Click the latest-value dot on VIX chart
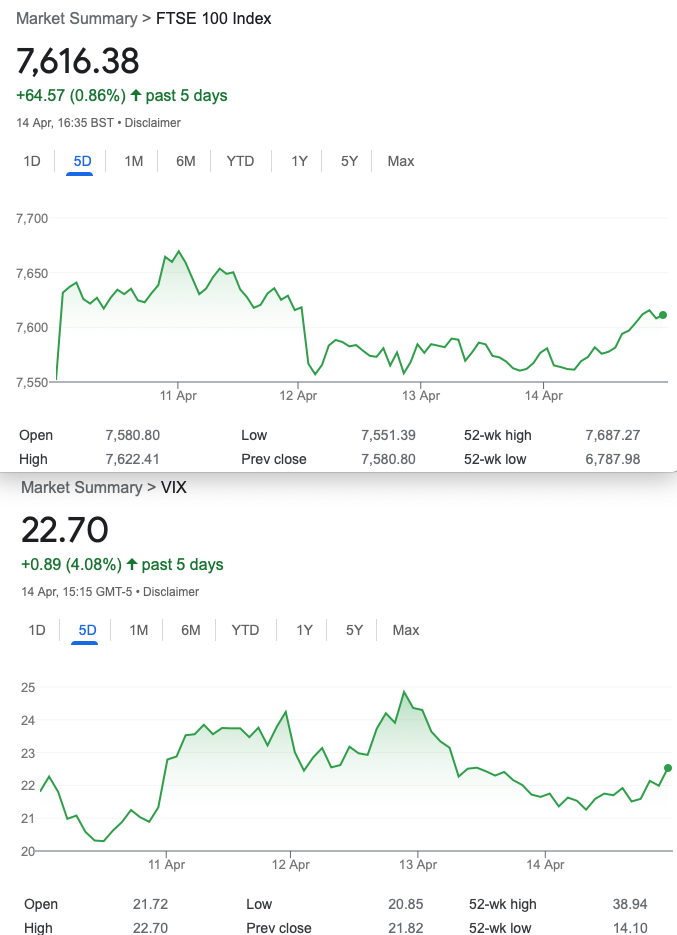 pyautogui.click(x=667, y=768)
